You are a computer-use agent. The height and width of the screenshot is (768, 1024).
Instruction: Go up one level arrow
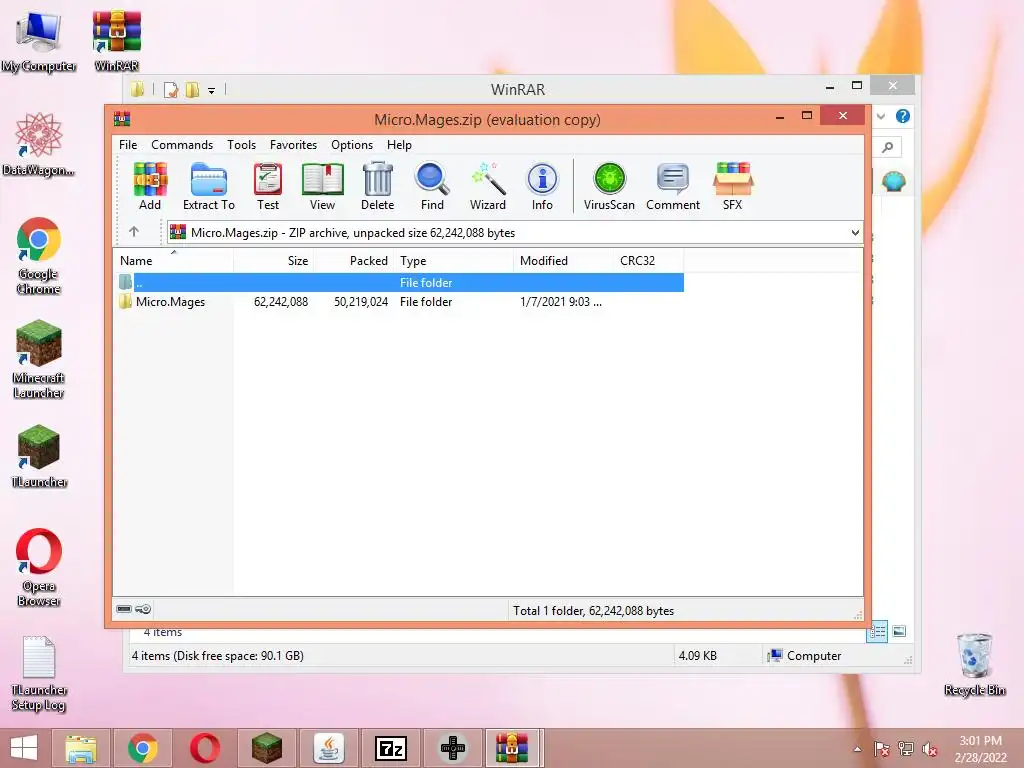click(x=134, y=232)
